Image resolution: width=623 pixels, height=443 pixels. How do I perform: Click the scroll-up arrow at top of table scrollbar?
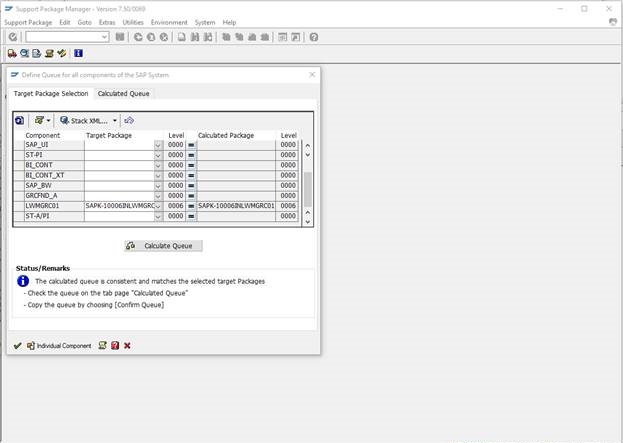(x=308, y=145)
